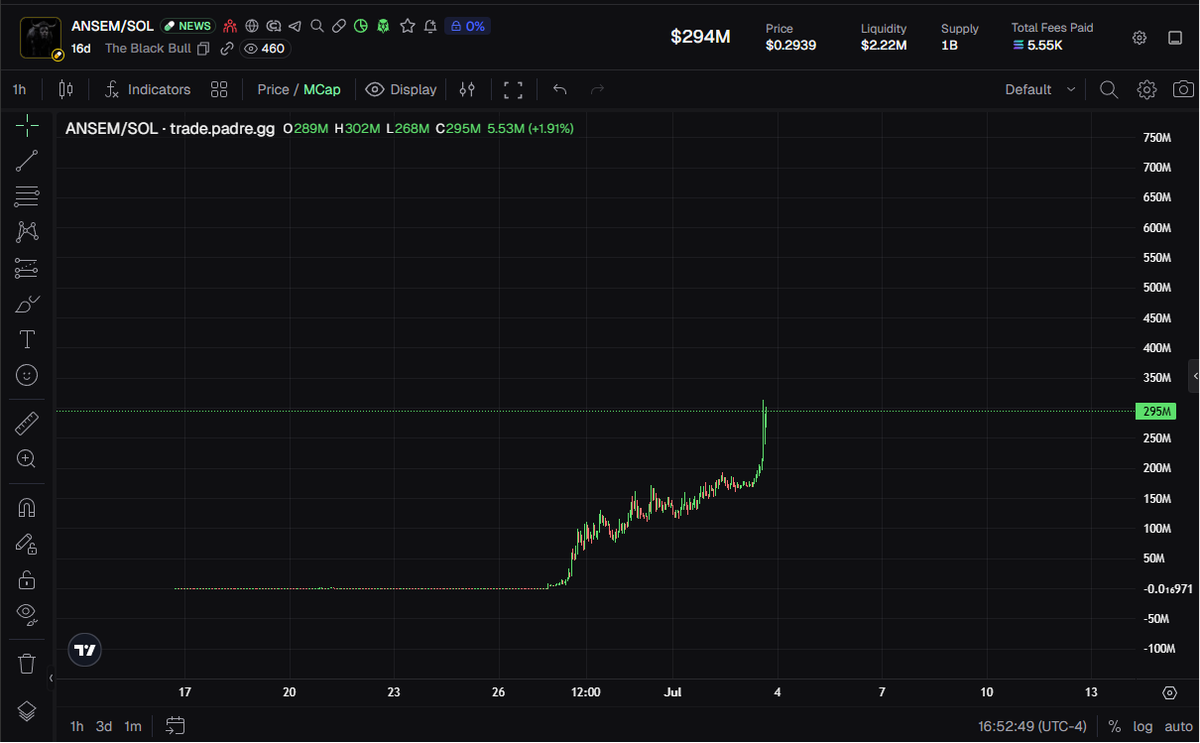Image resolution: width=1200 pixels, height=743 pixels.
Task: Open the emoji icons tool
Action: (27, 375)
